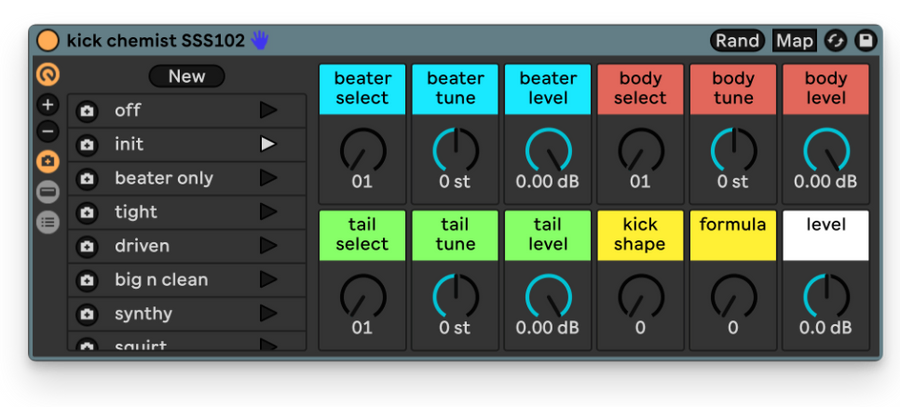Click the body select knob

[x=641, y=150]
